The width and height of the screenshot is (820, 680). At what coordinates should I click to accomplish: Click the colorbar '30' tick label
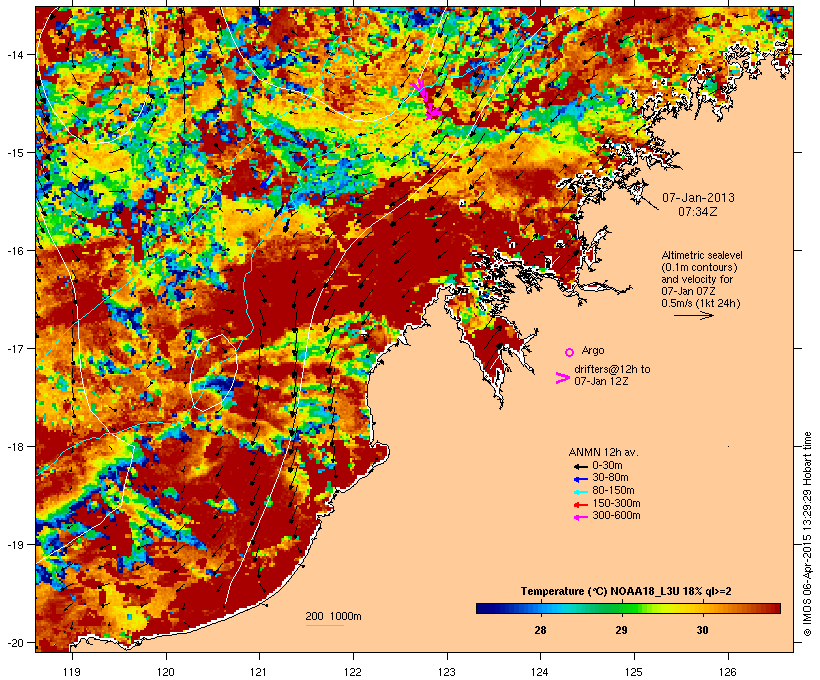point(702,630)
